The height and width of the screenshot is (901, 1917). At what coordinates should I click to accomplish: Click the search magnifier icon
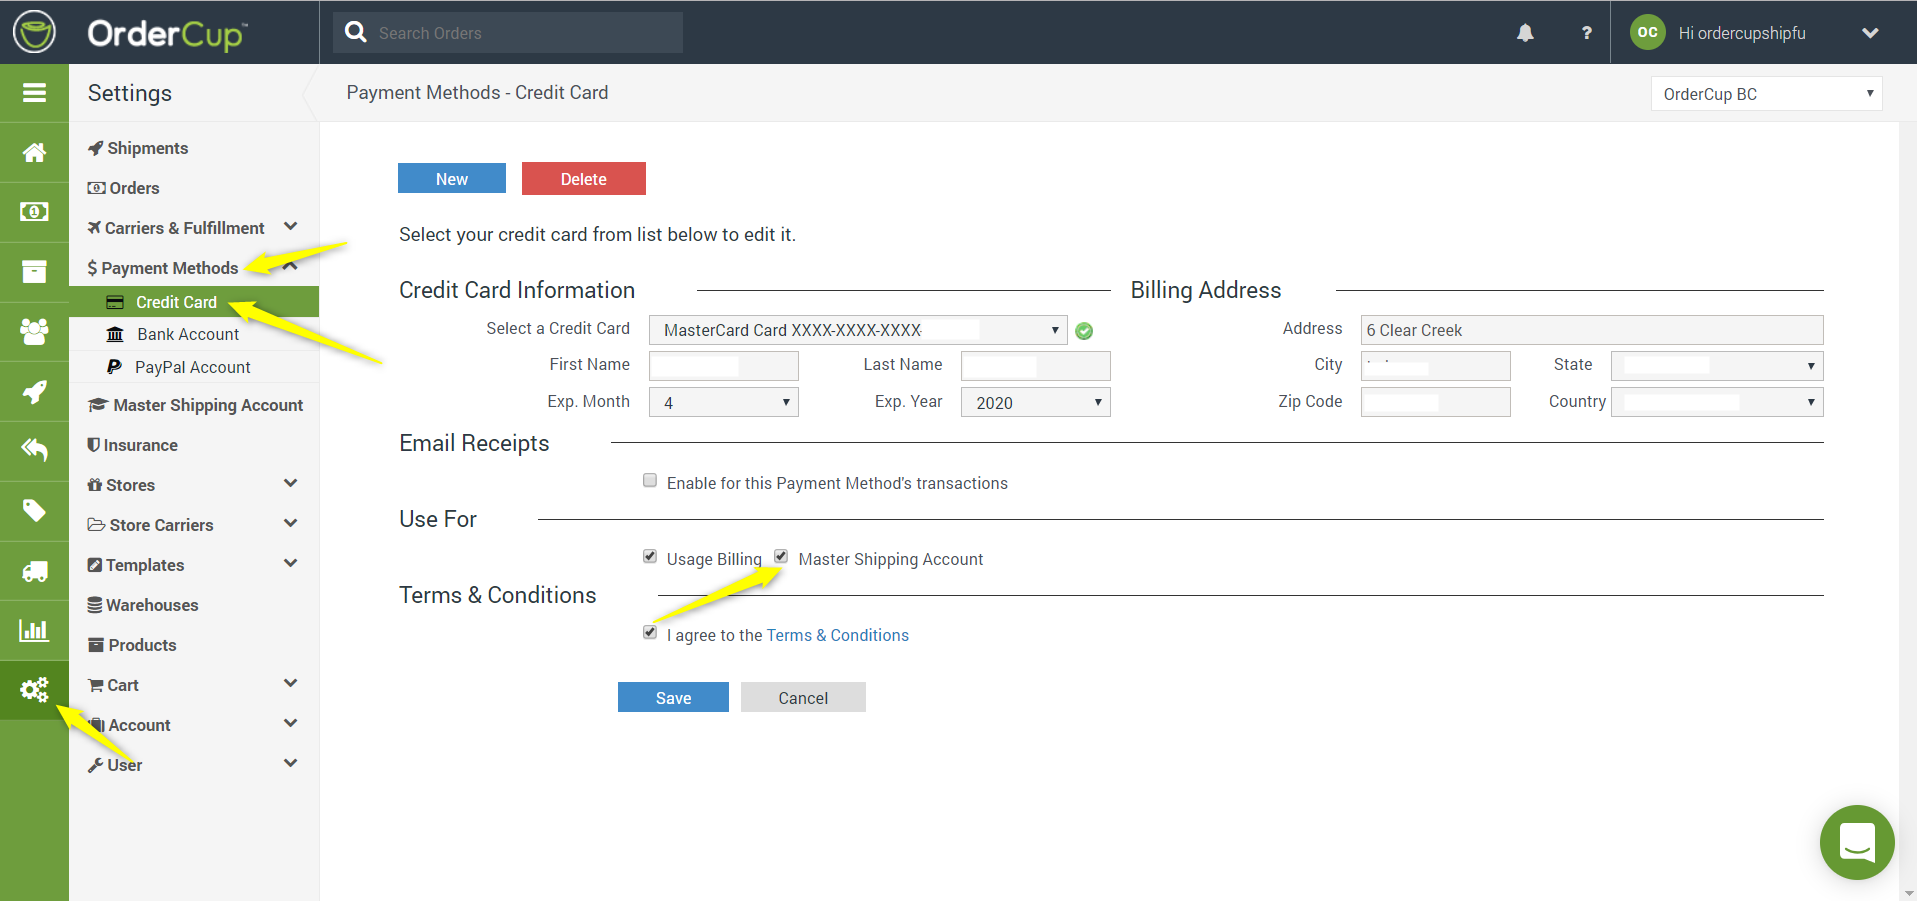(x=355, y=32)
